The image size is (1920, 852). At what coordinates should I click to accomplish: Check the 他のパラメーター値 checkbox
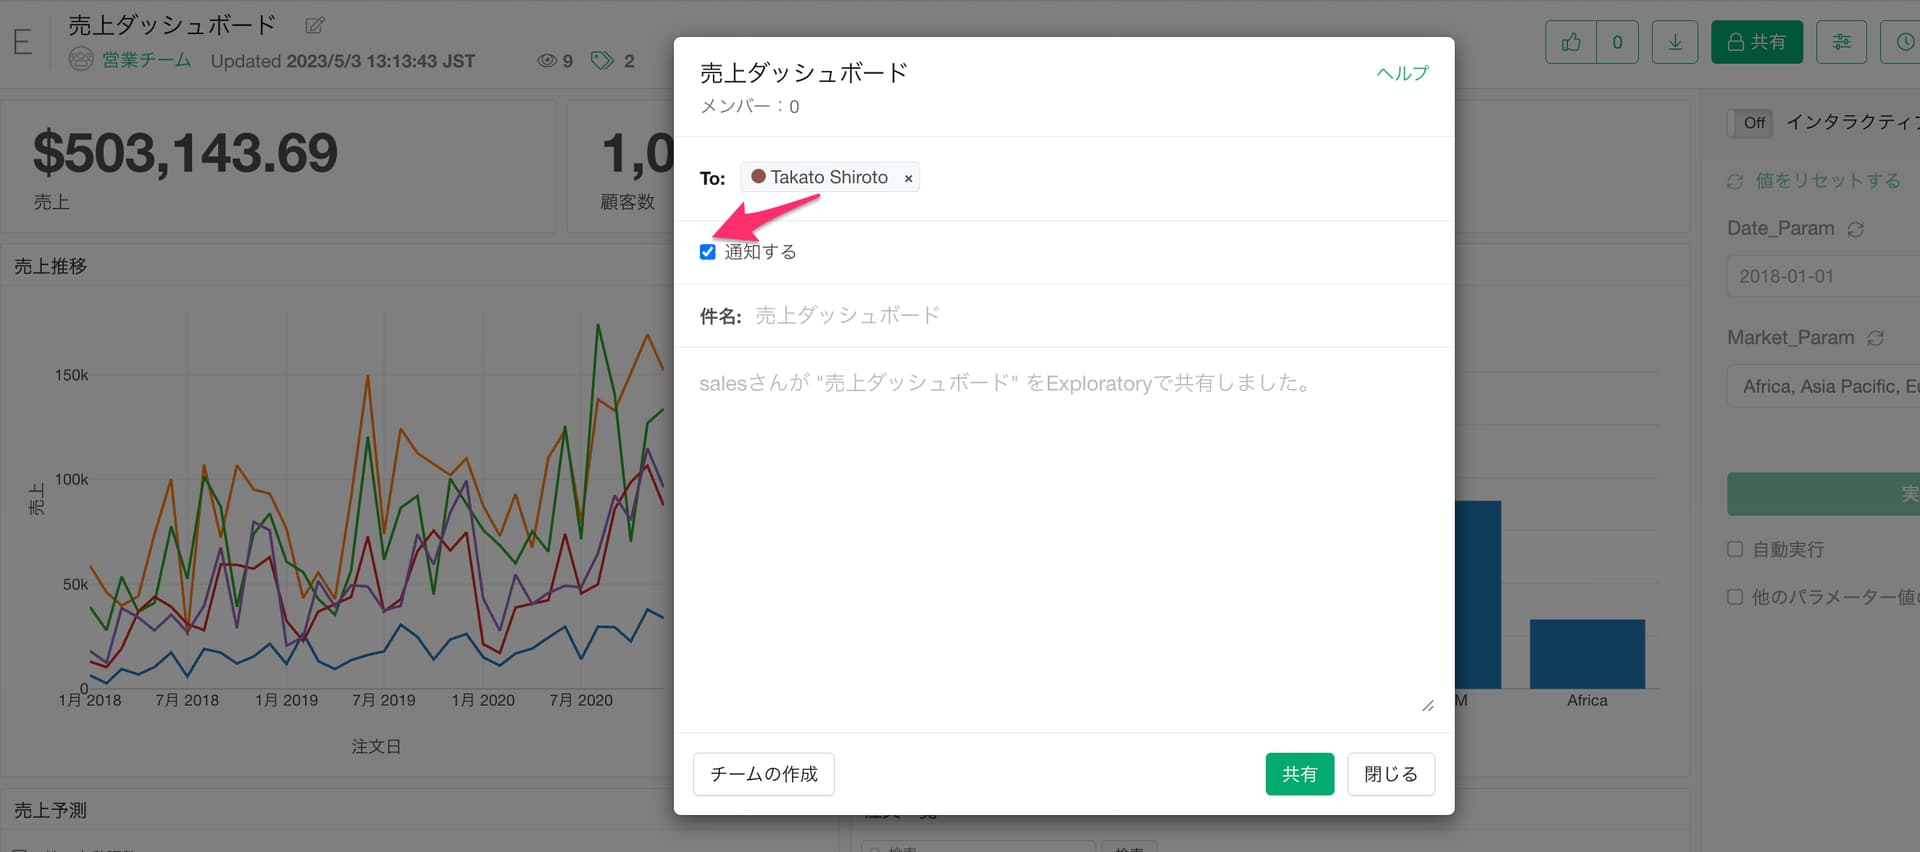pos(1735,597)
